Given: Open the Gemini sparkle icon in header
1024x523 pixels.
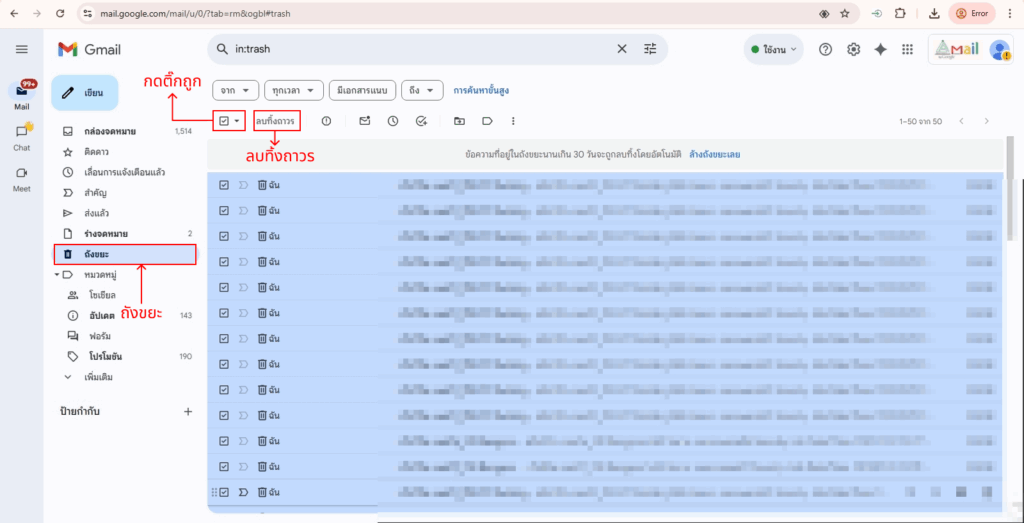Looking at the screenshot, I should pyautogui.click(x=881, y=49).
